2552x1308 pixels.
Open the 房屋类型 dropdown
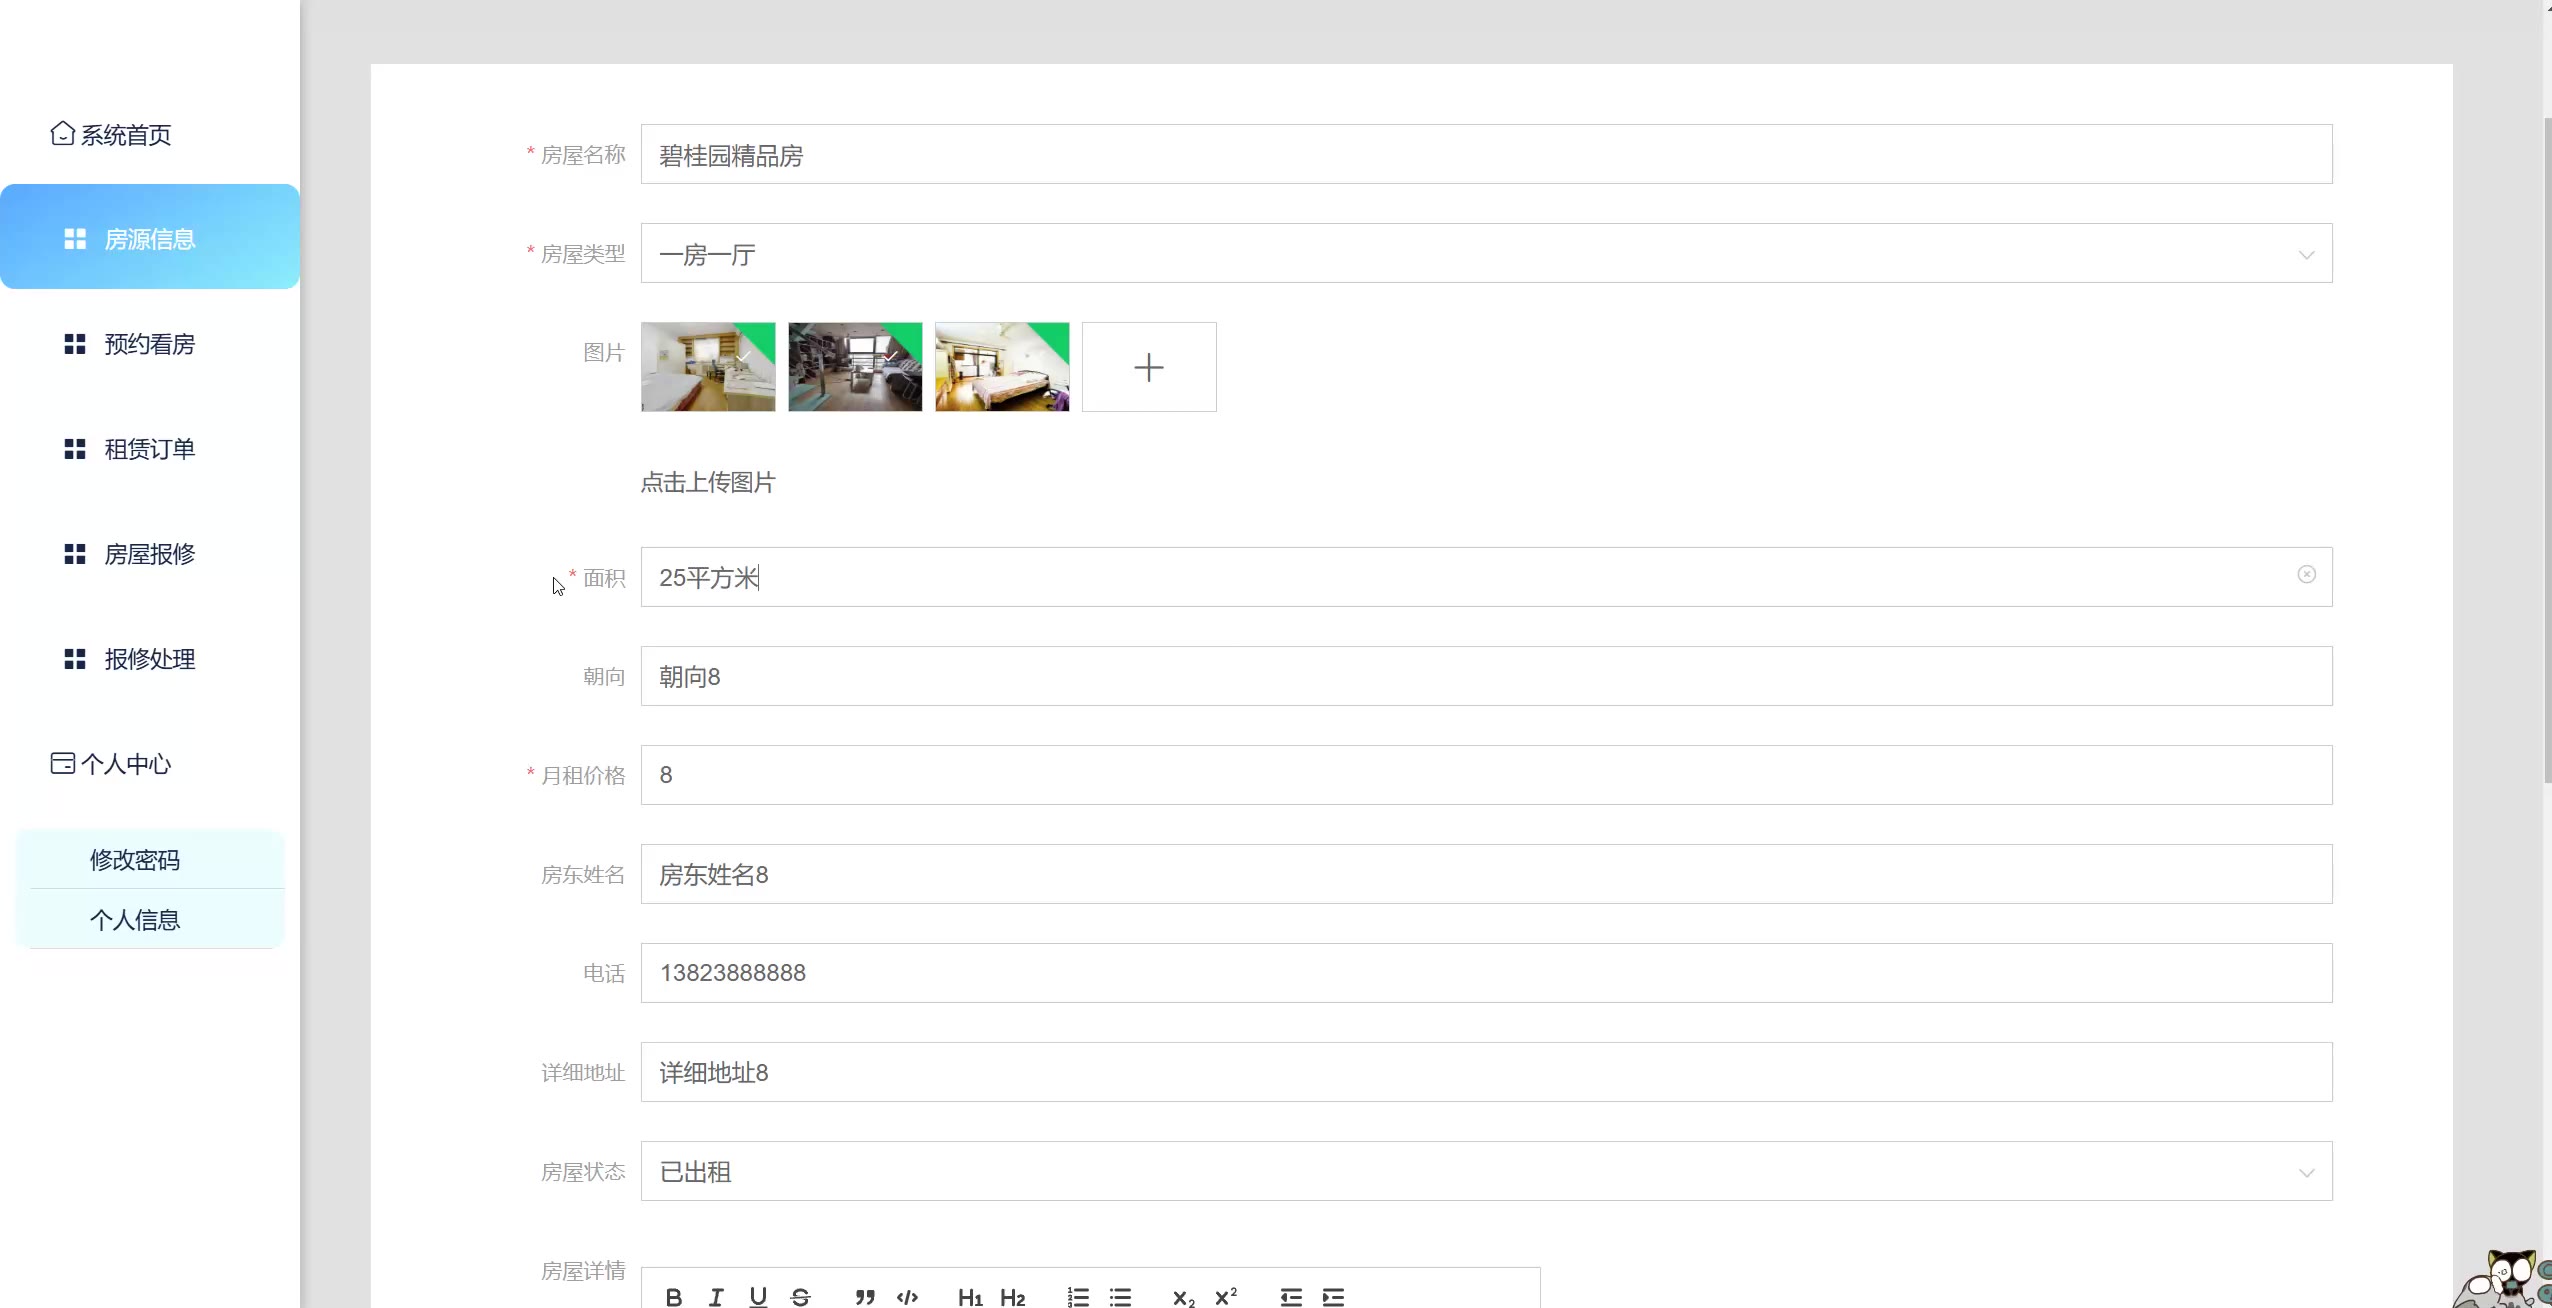(1486, 254)
